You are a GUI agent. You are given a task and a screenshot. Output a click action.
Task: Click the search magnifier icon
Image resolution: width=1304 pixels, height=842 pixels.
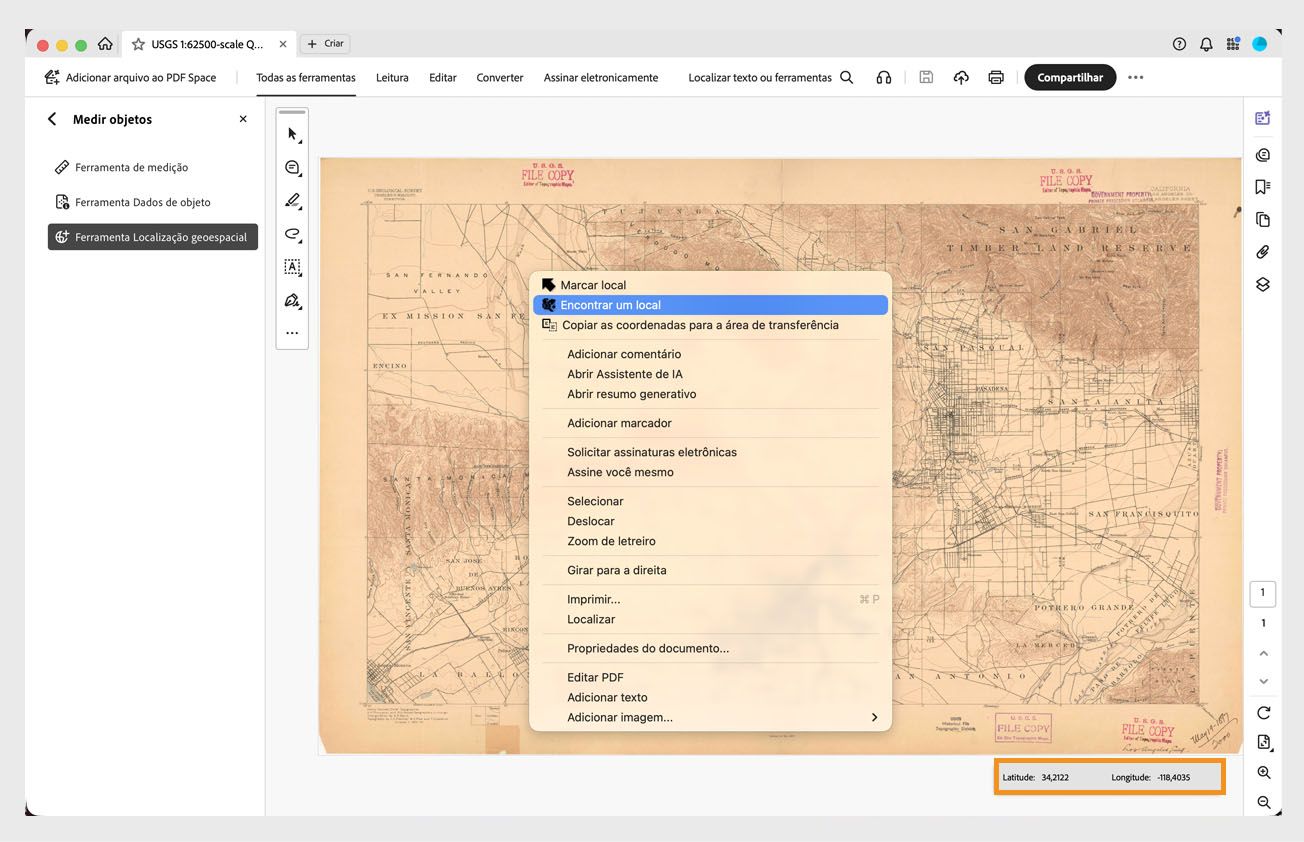pos(847,77)
